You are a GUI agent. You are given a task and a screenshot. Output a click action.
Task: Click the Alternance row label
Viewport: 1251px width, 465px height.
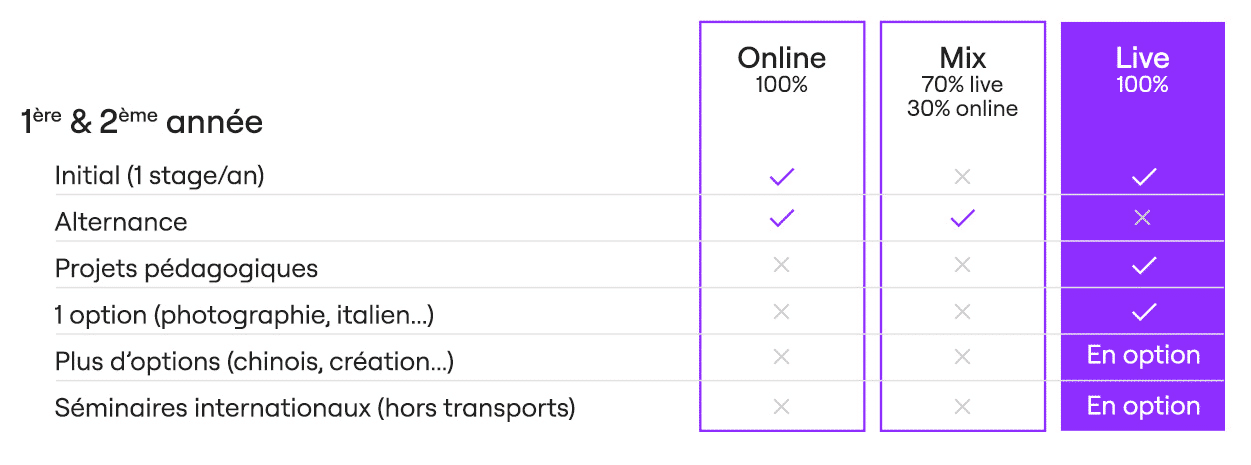pos(121,221)
